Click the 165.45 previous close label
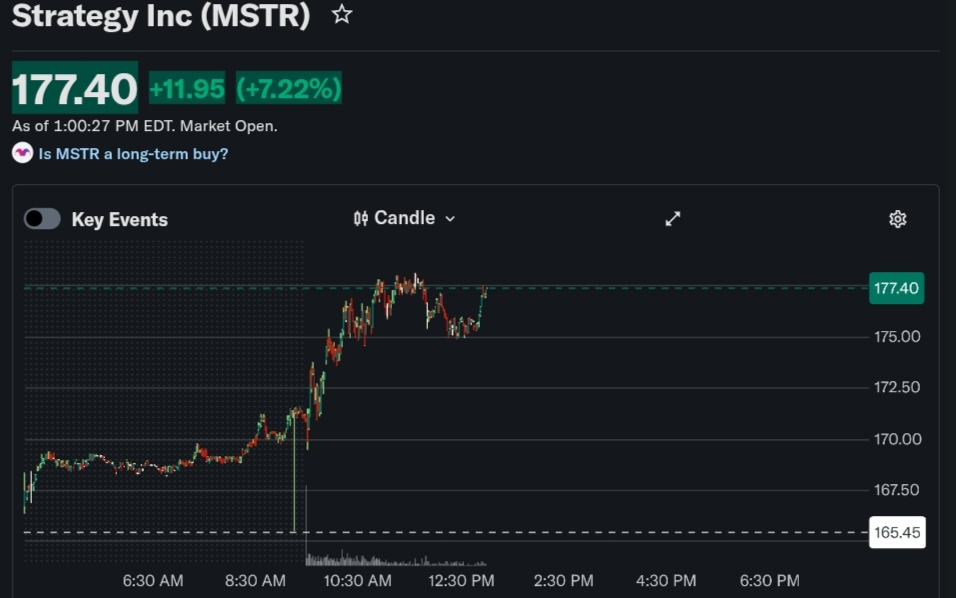Screen dimensions: 956x598 point(897,532)
